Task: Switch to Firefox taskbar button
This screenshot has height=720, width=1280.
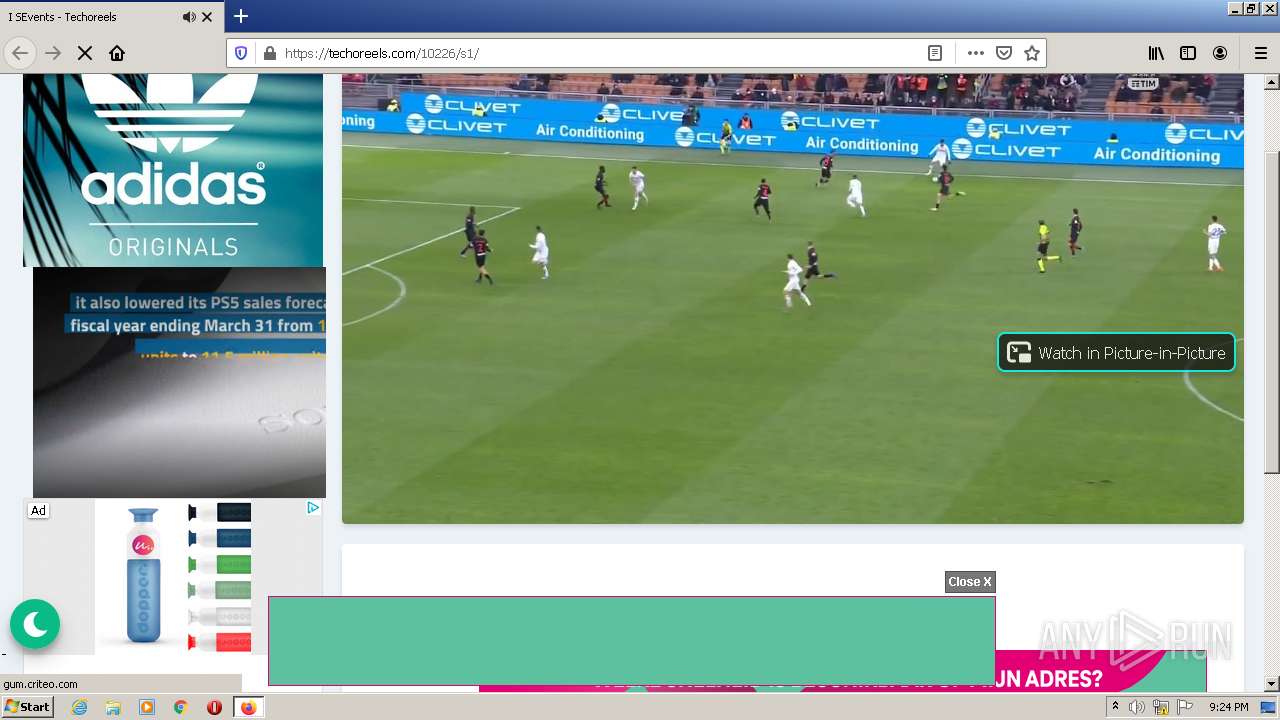Action: (x=248, y=707)
